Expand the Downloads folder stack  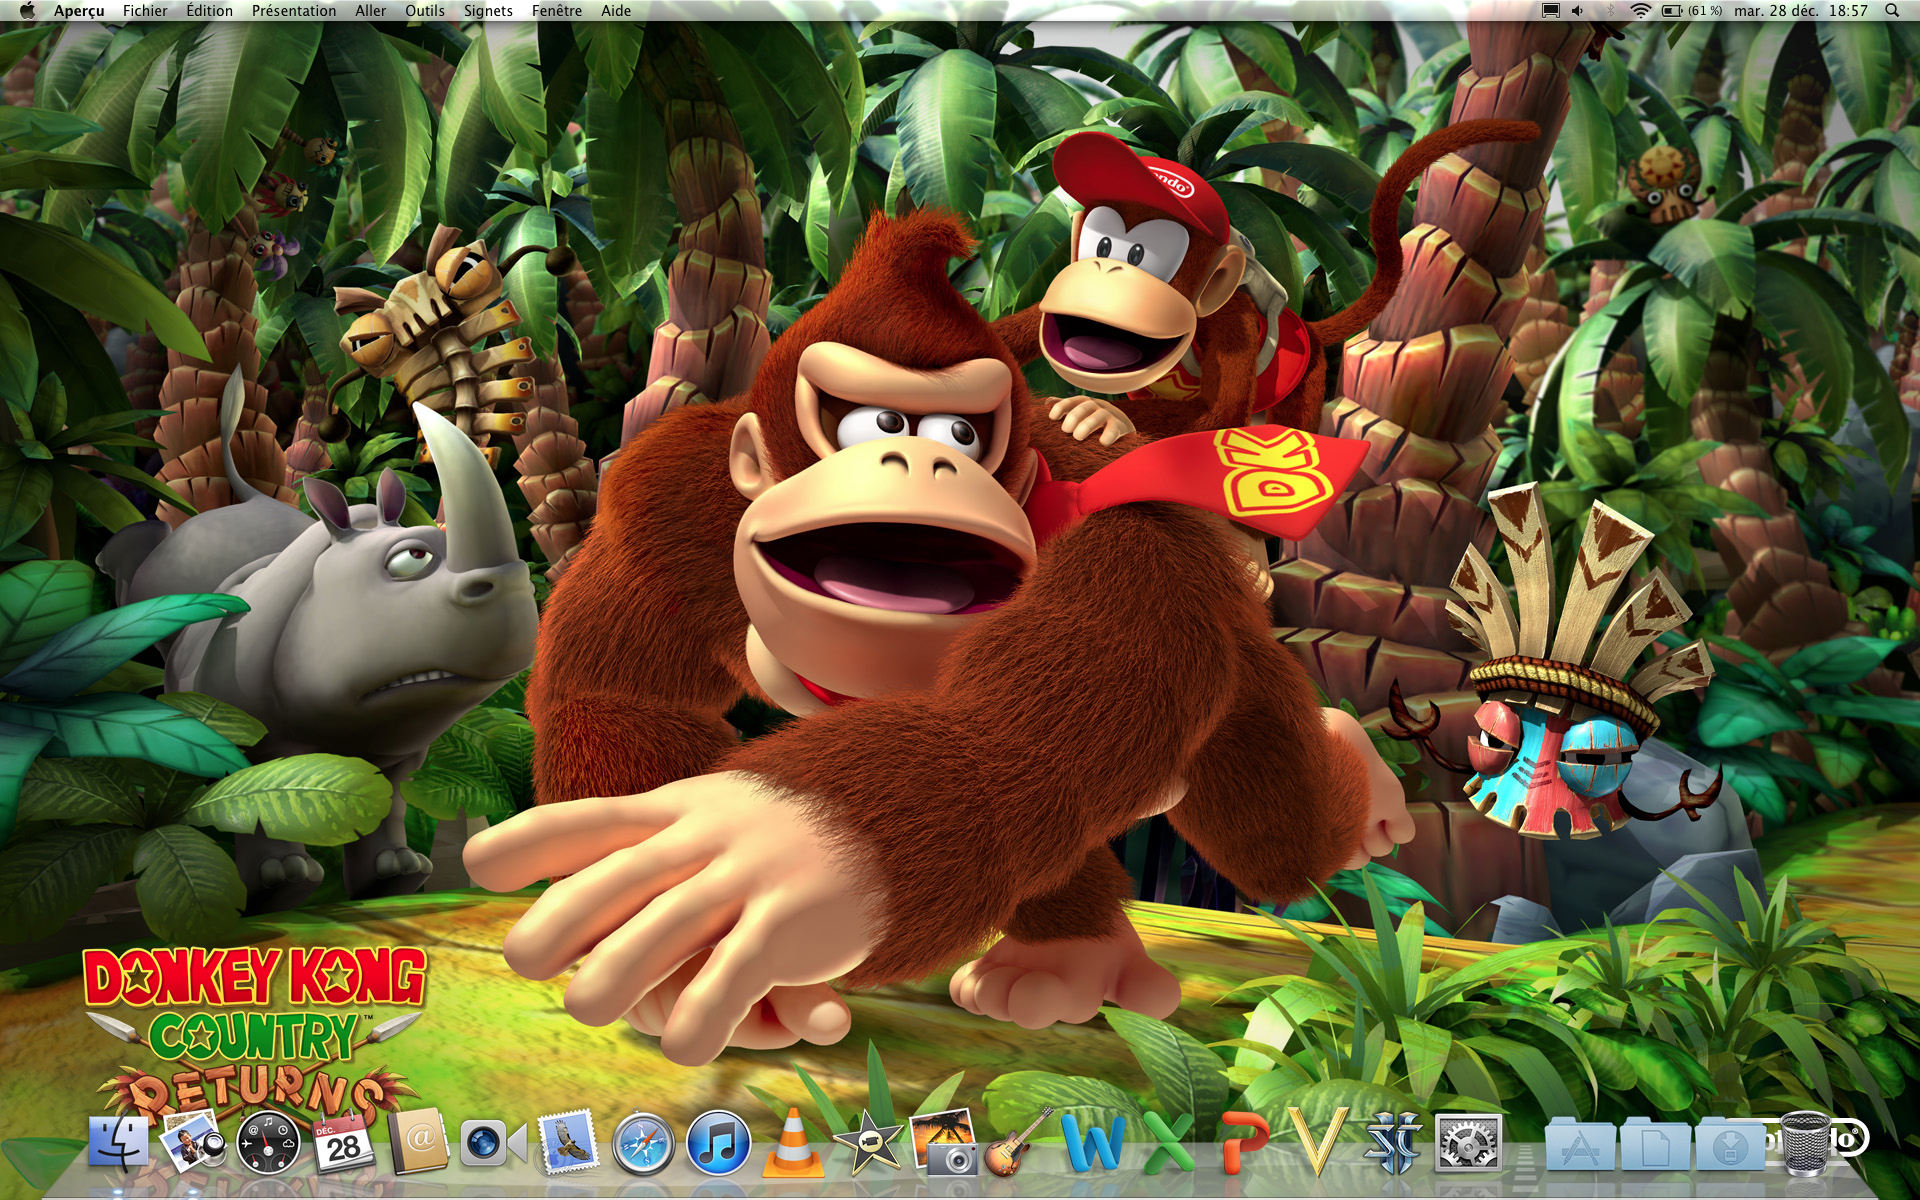[1730, 1145]
